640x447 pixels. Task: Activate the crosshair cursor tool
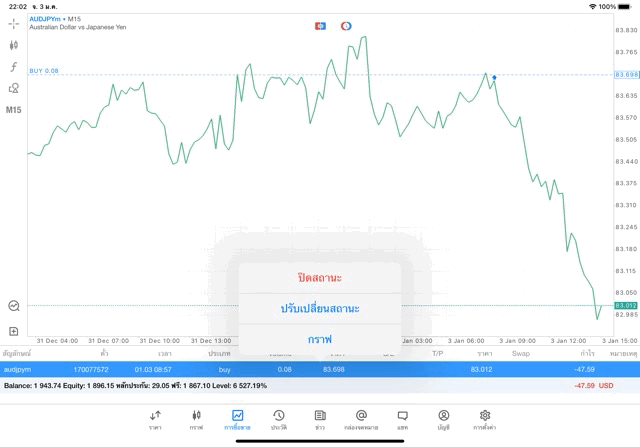14,22
